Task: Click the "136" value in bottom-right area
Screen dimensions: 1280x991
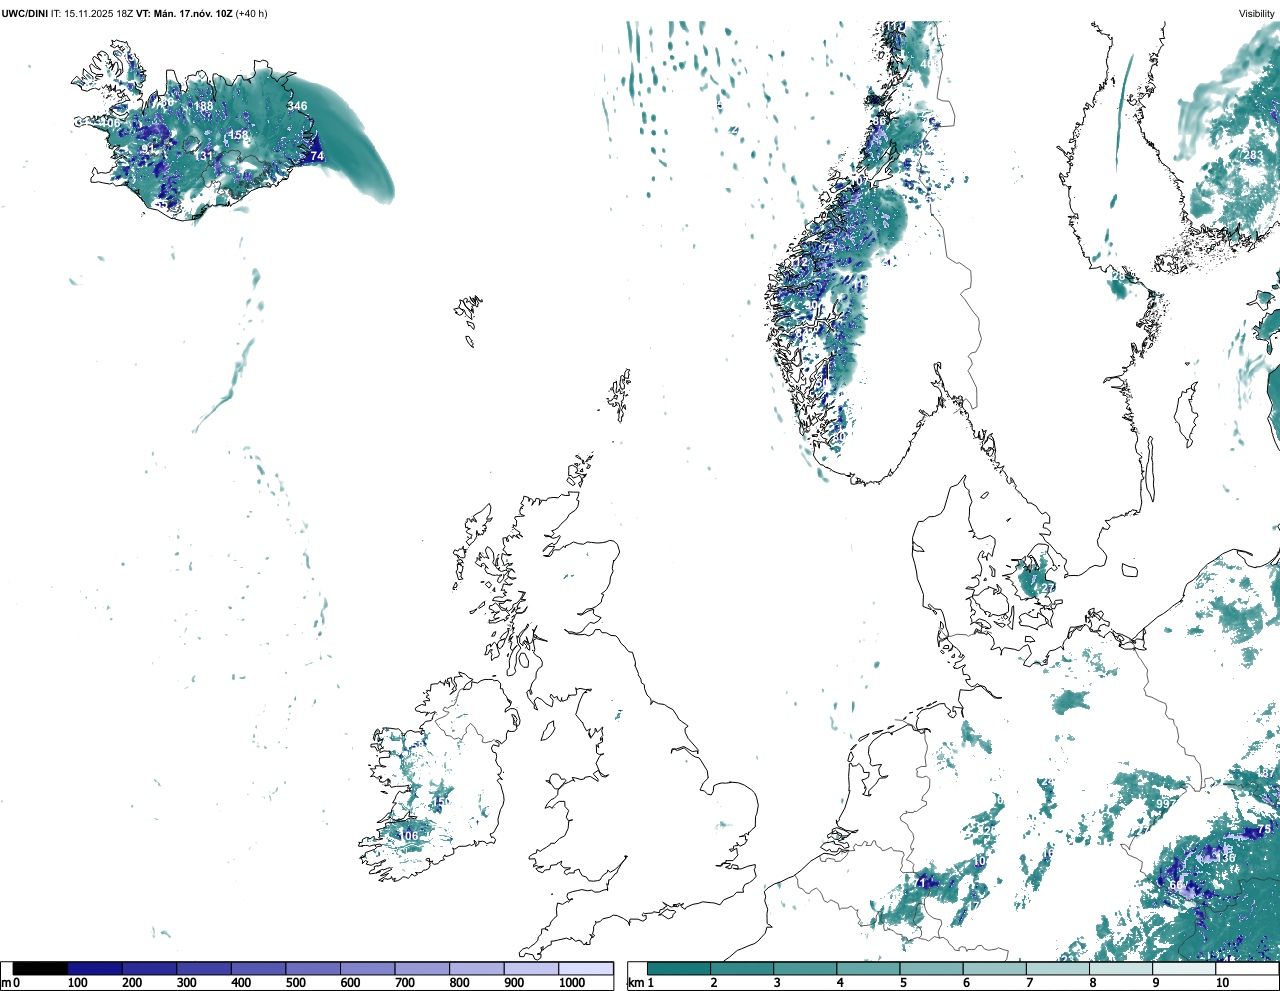Action: (x=1226, y=858)
